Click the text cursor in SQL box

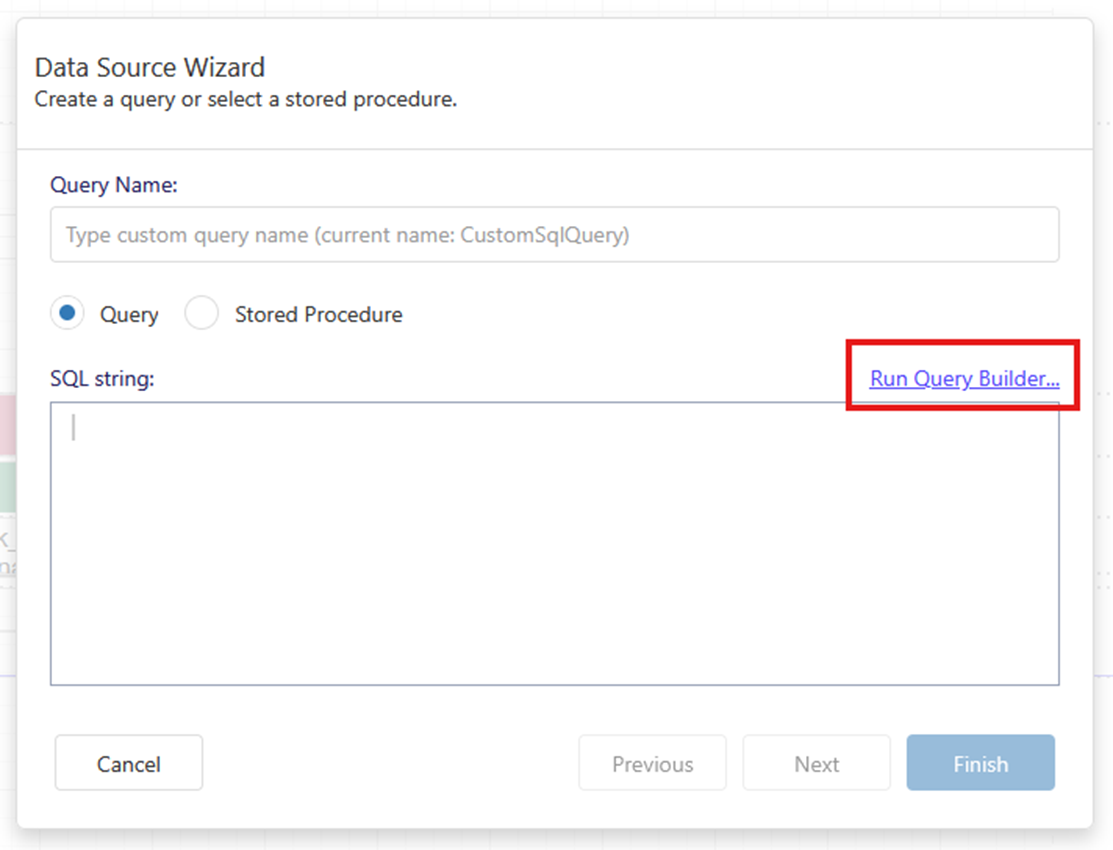coord(74,428)
